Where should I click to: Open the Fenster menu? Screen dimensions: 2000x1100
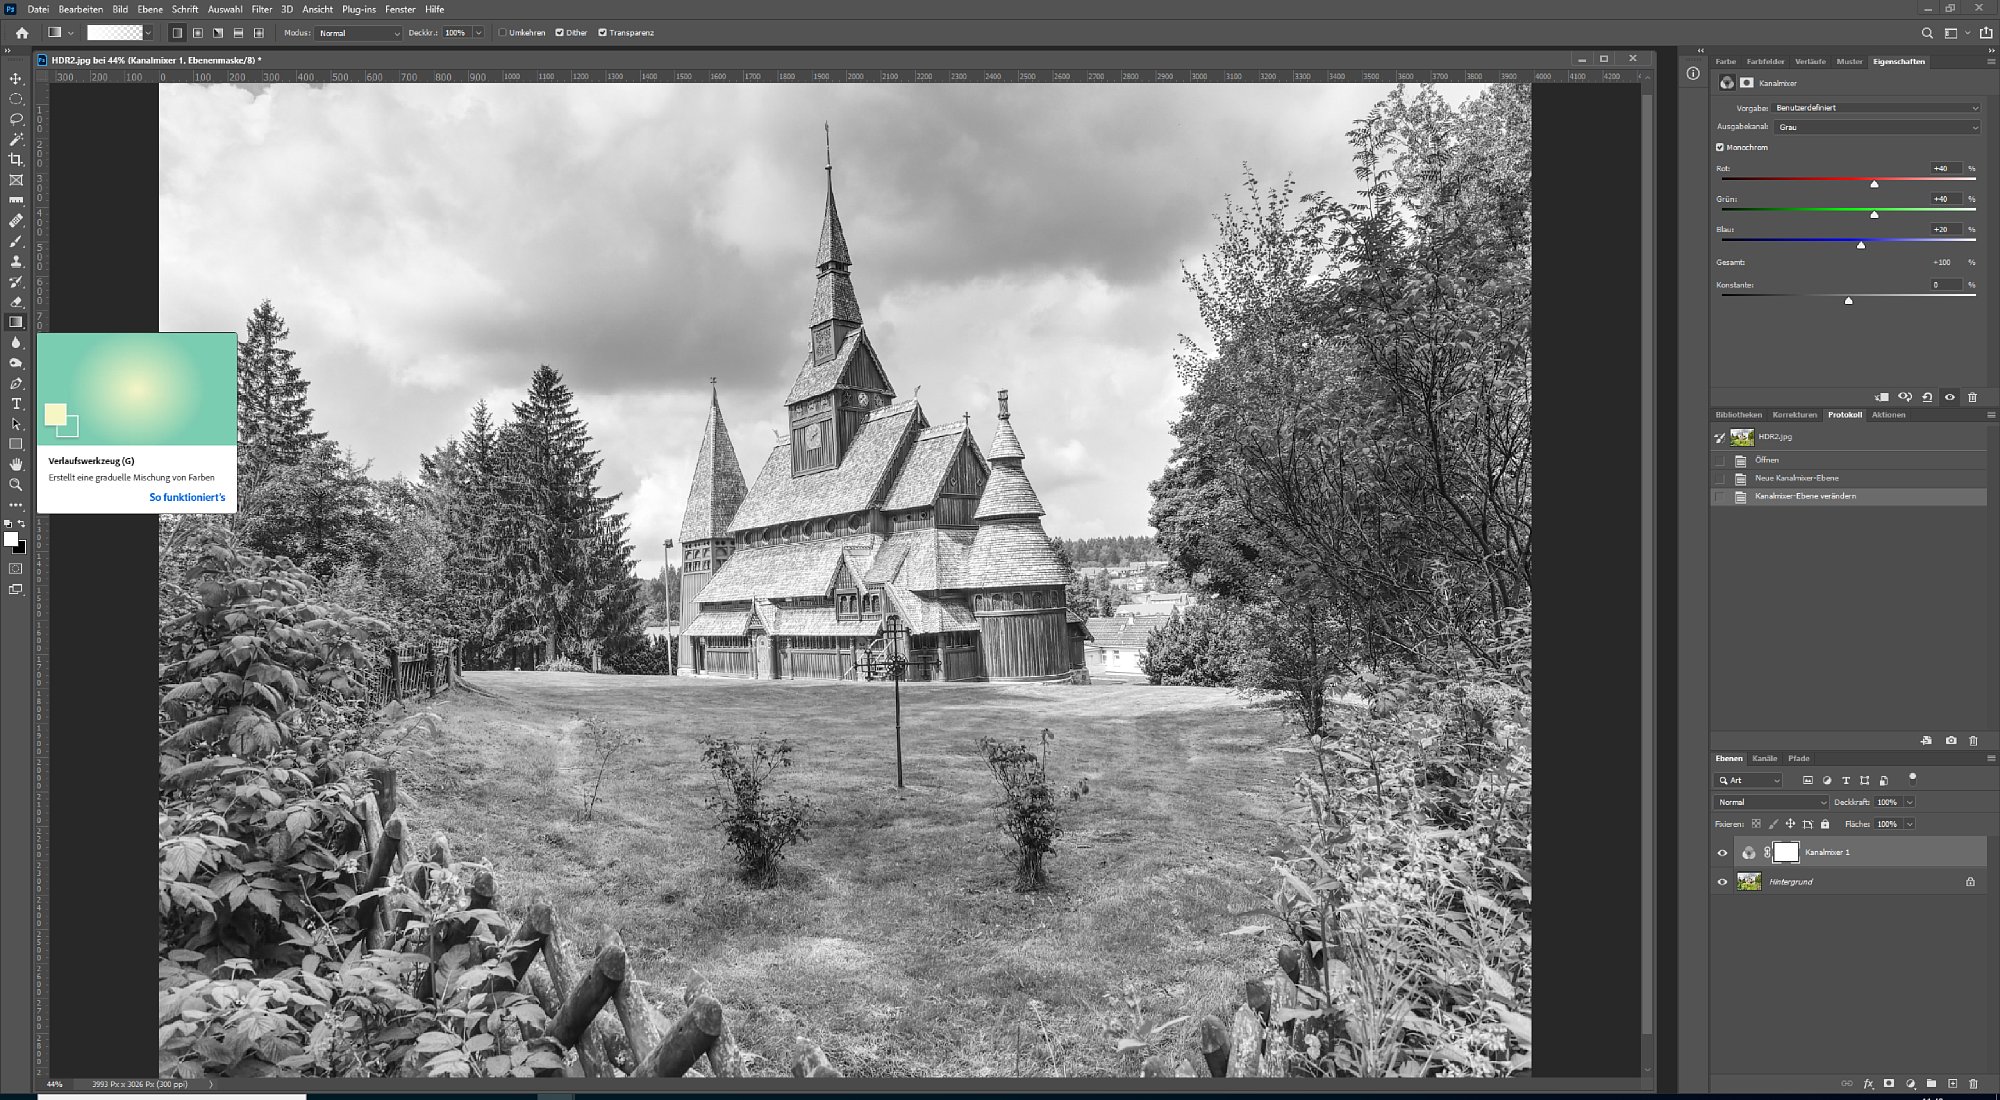point(400,9)
